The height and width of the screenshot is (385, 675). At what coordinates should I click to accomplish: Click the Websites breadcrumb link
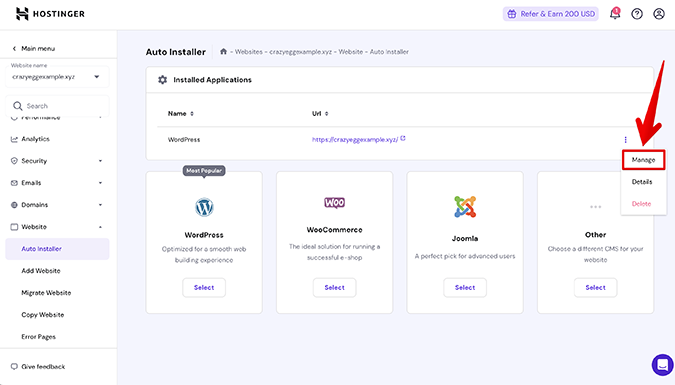(x=248, y=52)
